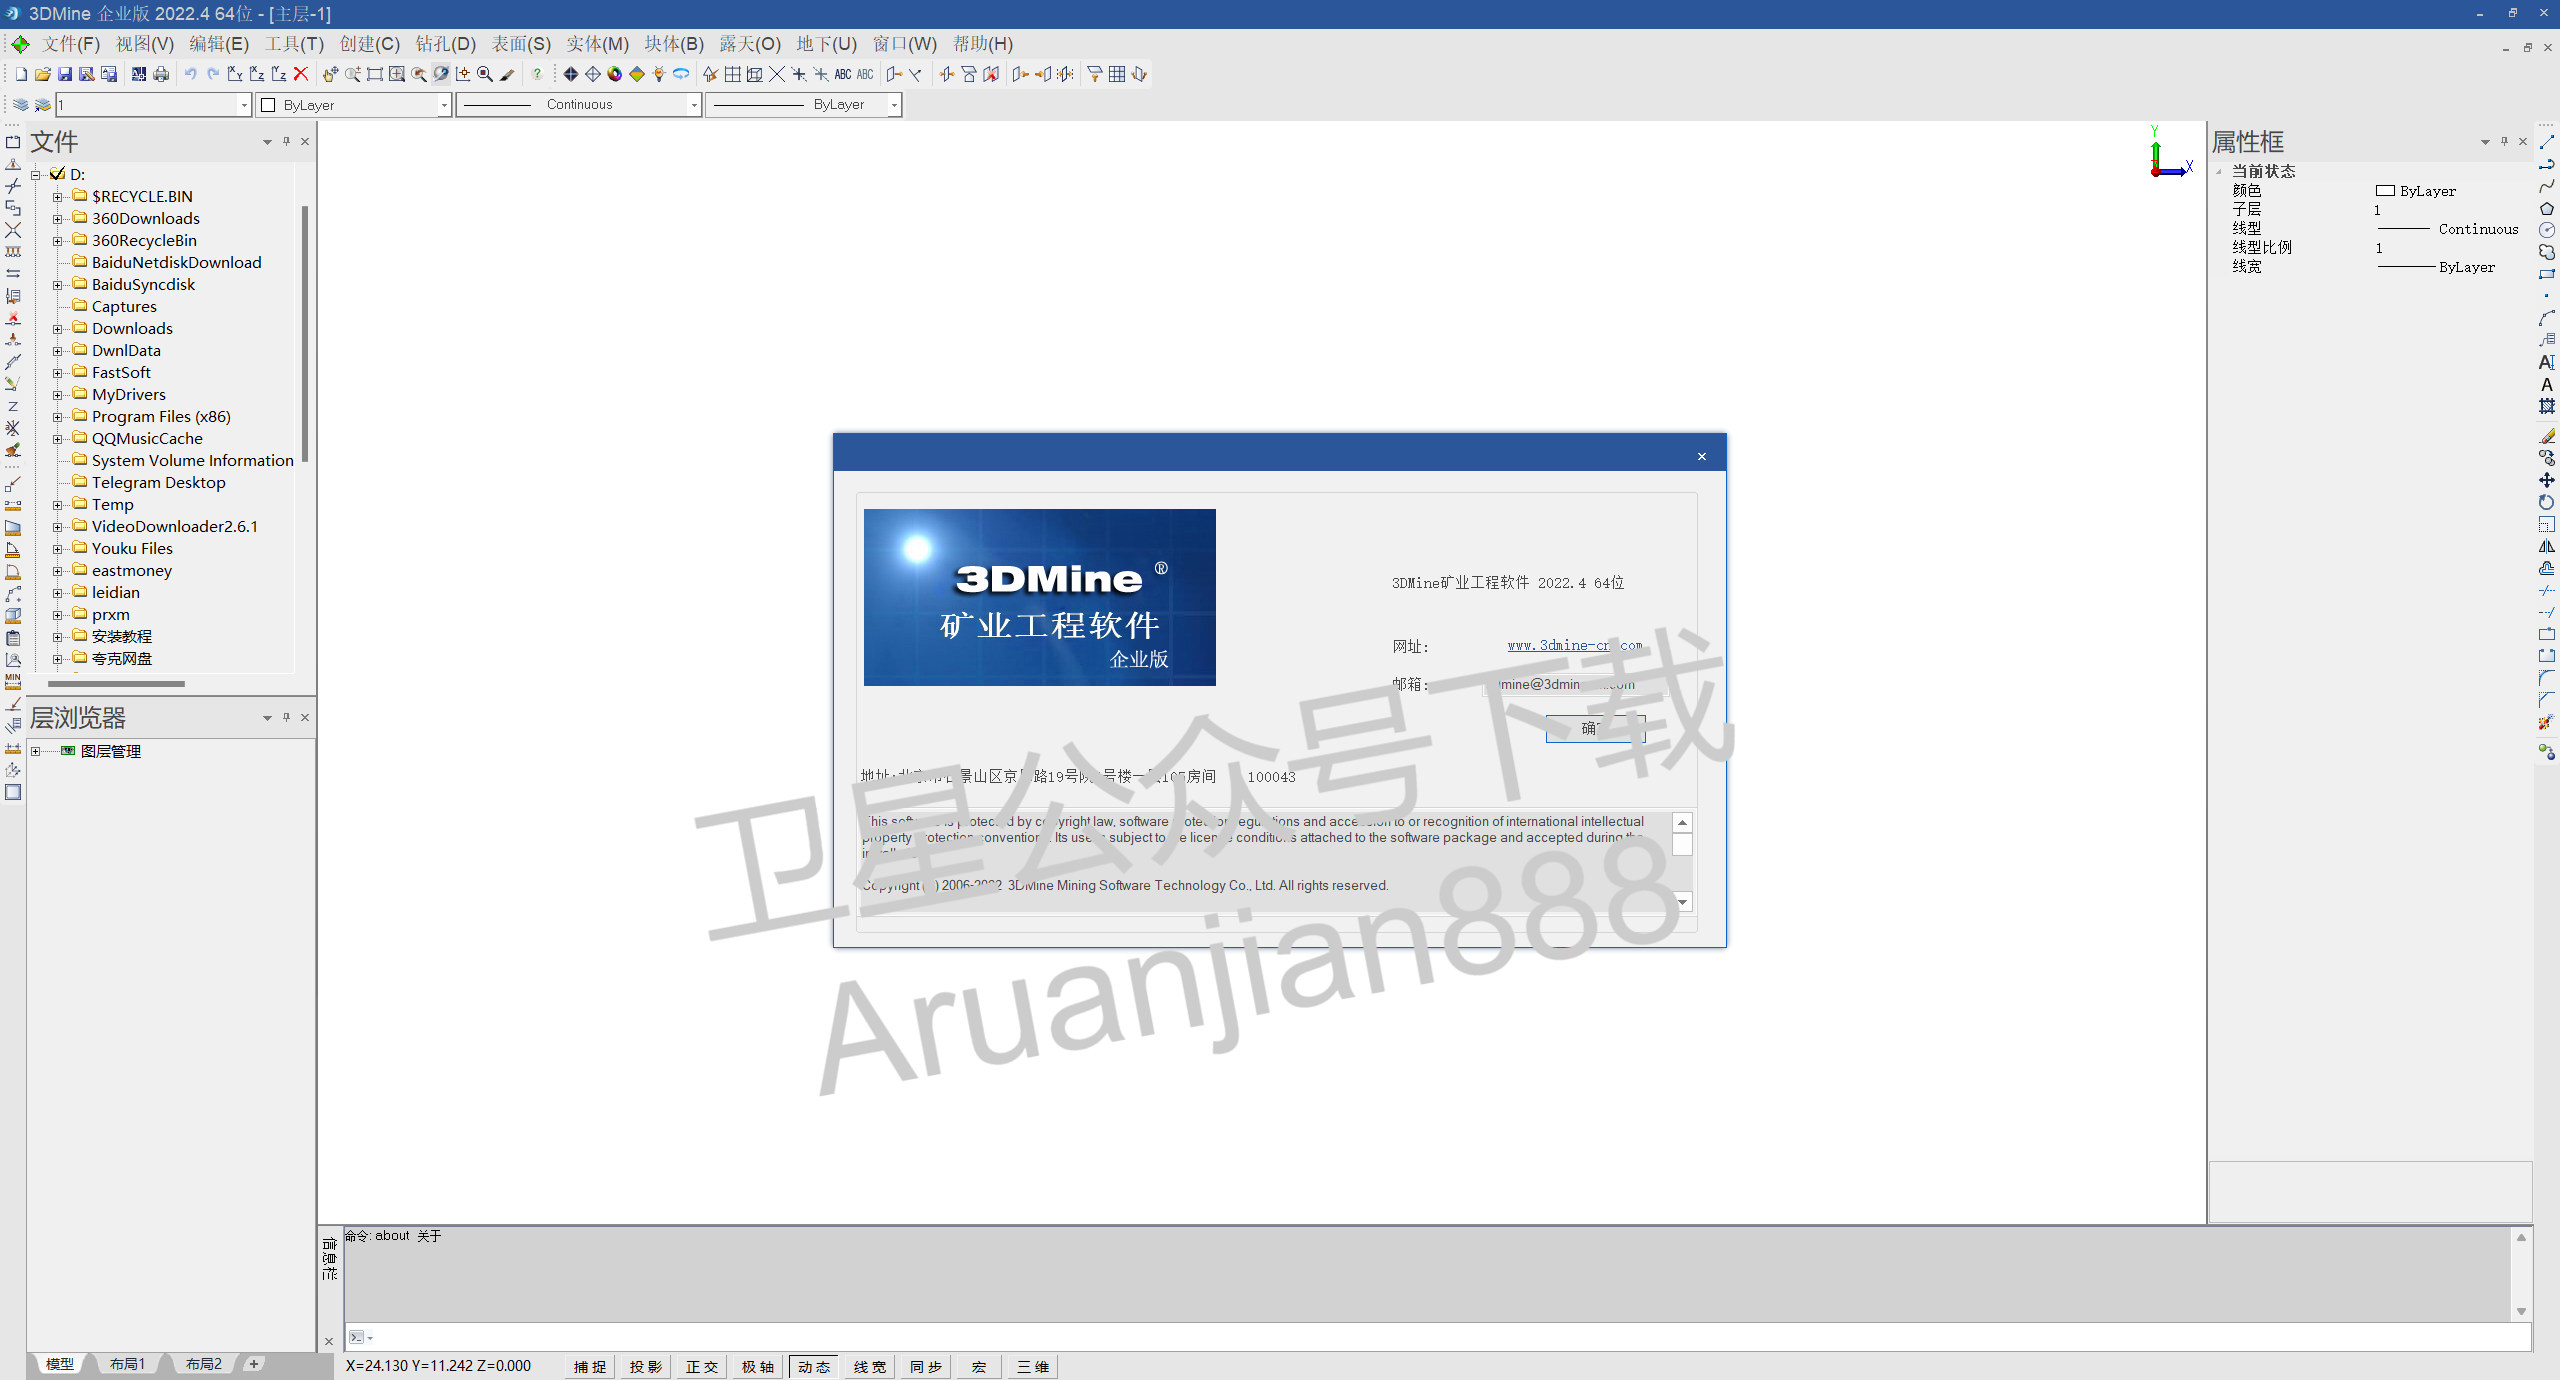Click the ByLayer color swatch in properties
This screenshot has height=1380, width=2560.
(x=2385, y=191)
